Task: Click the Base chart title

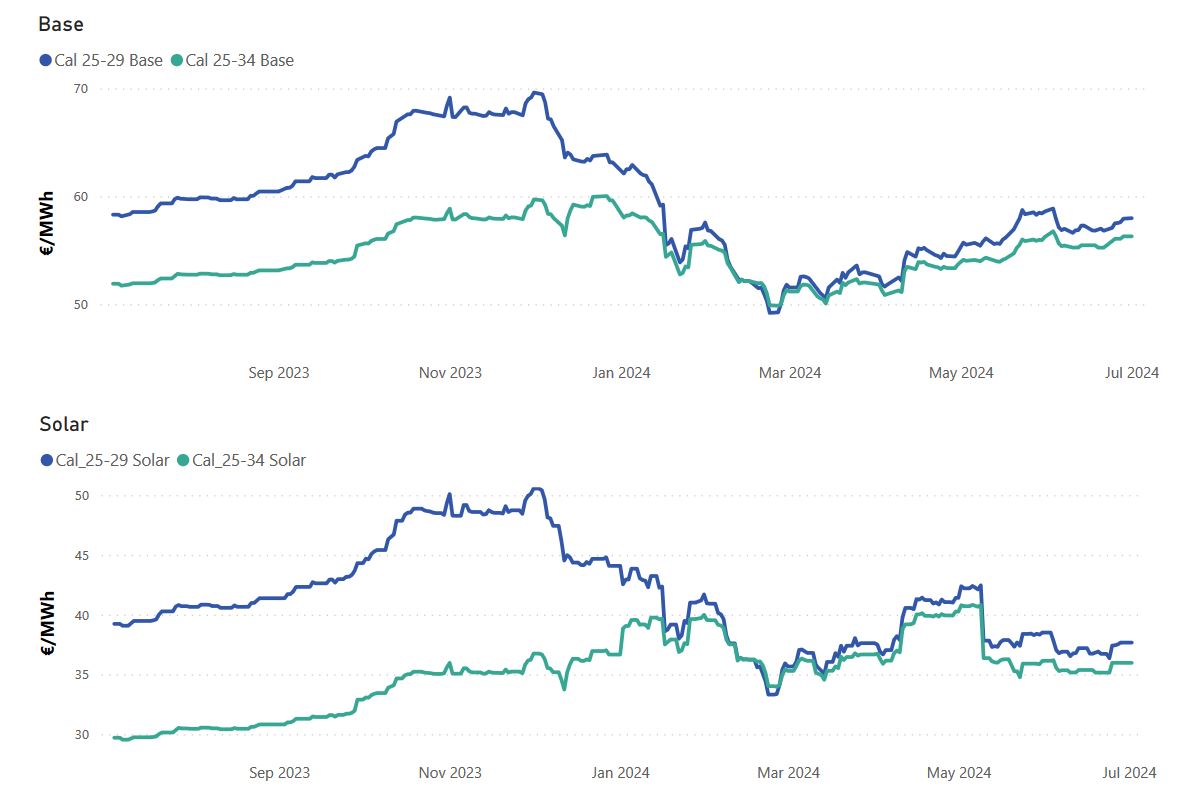Action: point(61,24)
